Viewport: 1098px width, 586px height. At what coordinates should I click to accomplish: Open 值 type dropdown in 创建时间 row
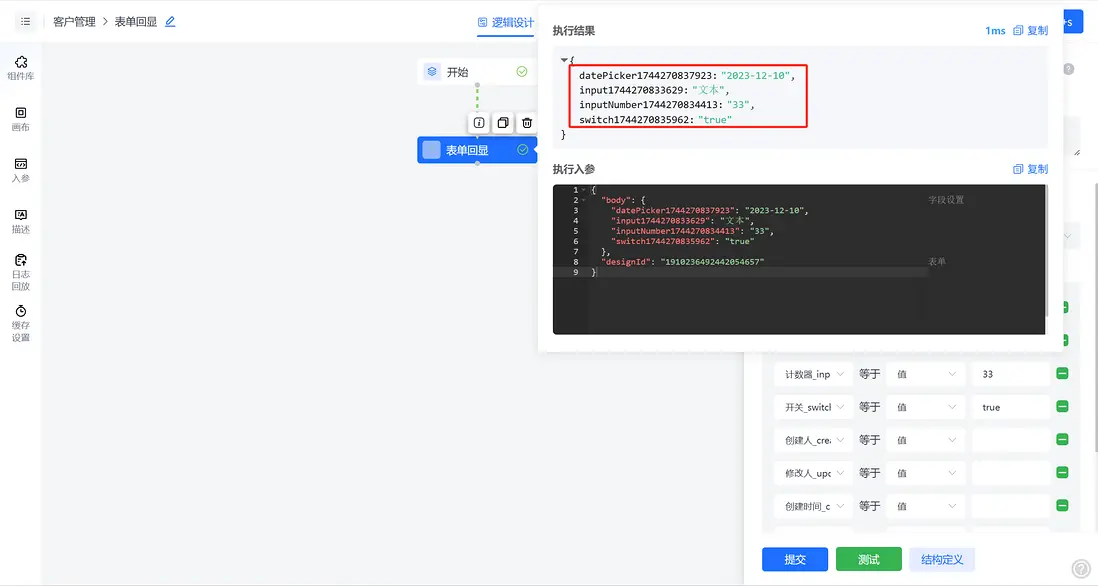[926, 505]
